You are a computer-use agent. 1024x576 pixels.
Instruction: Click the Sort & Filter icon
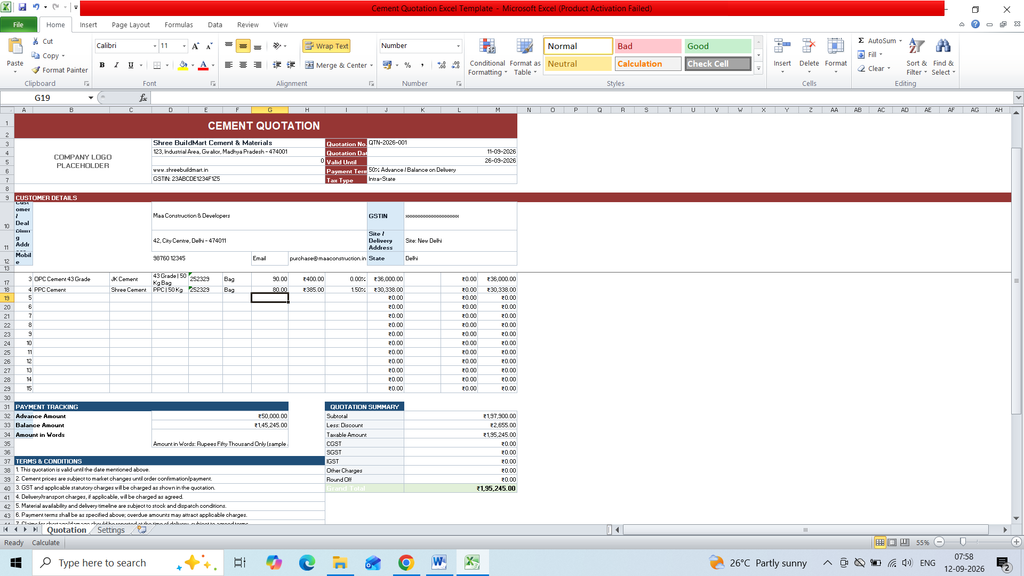[x=916, y=47]
